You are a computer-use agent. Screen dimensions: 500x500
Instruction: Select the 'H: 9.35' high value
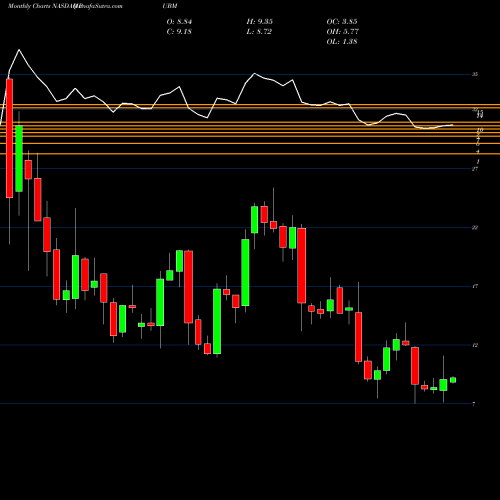point(260,22)
